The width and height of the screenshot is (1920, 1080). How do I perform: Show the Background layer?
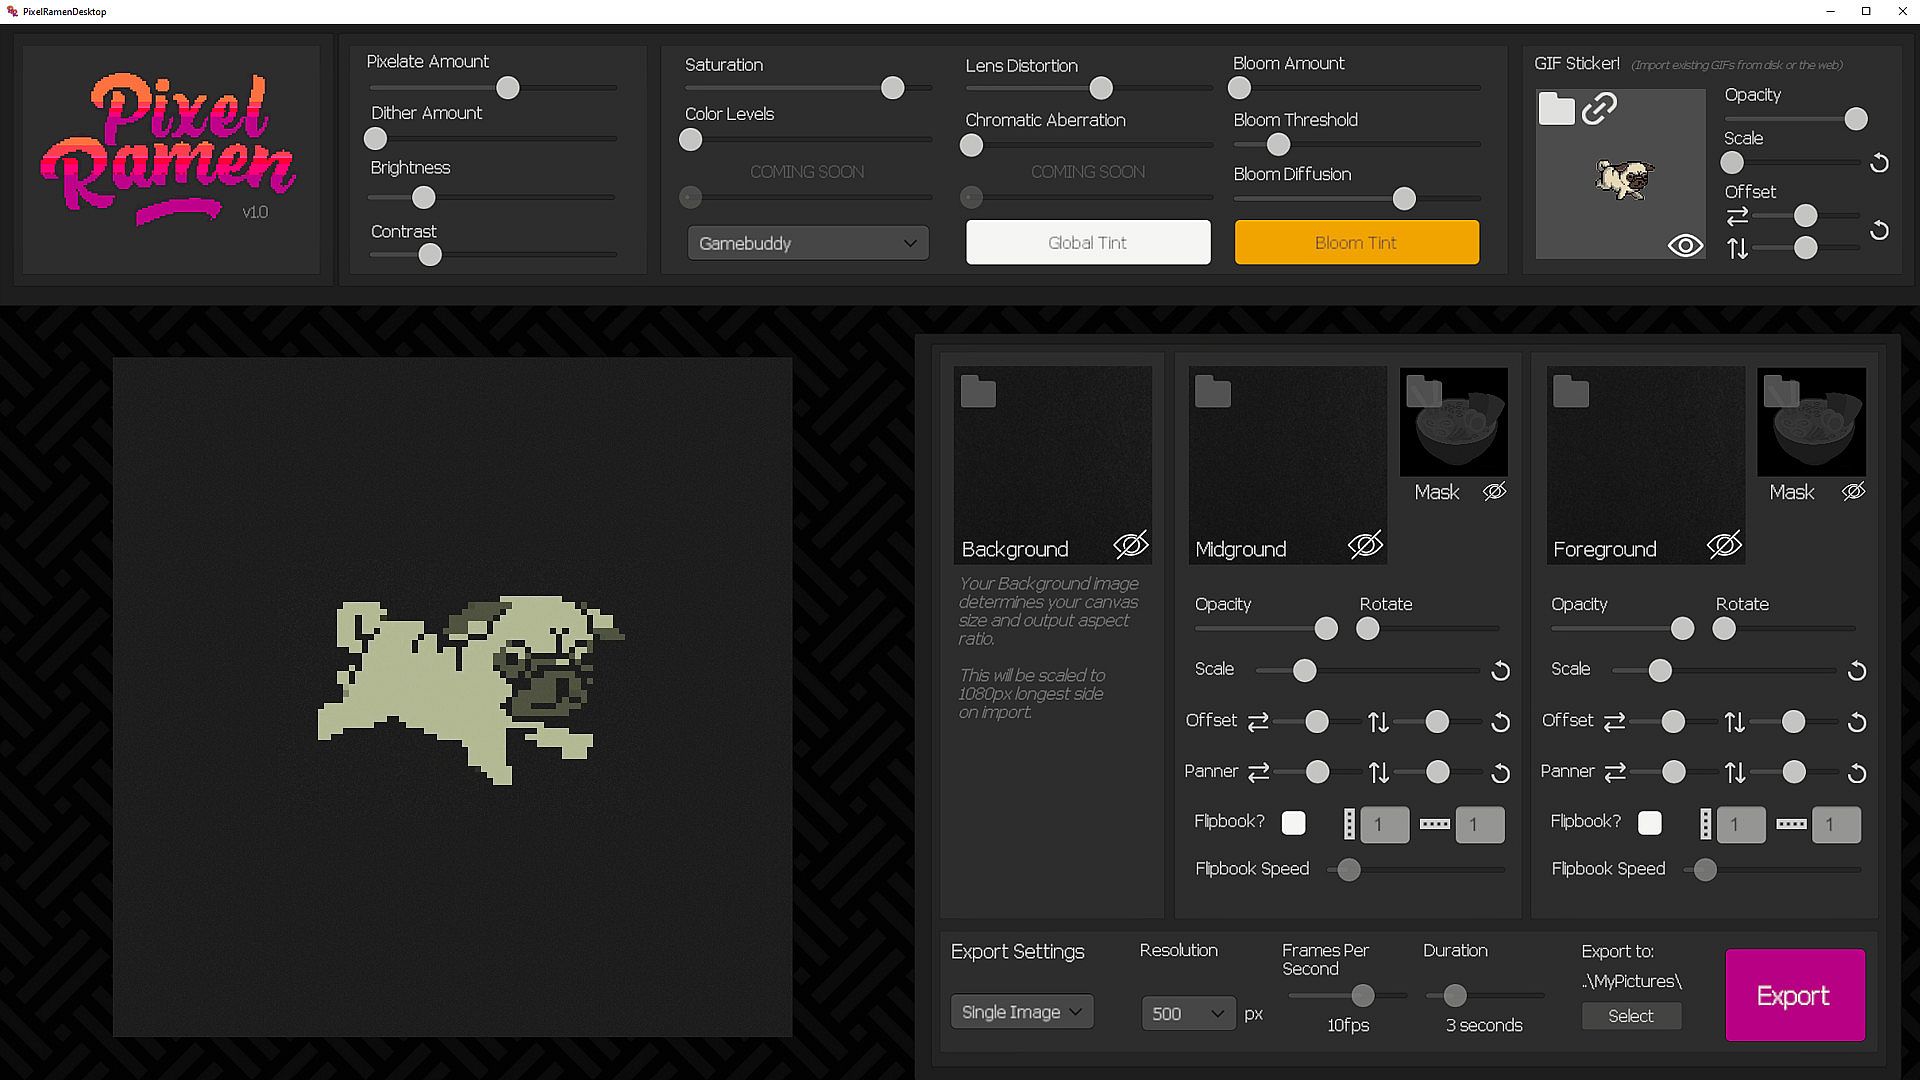(1131, 545)
